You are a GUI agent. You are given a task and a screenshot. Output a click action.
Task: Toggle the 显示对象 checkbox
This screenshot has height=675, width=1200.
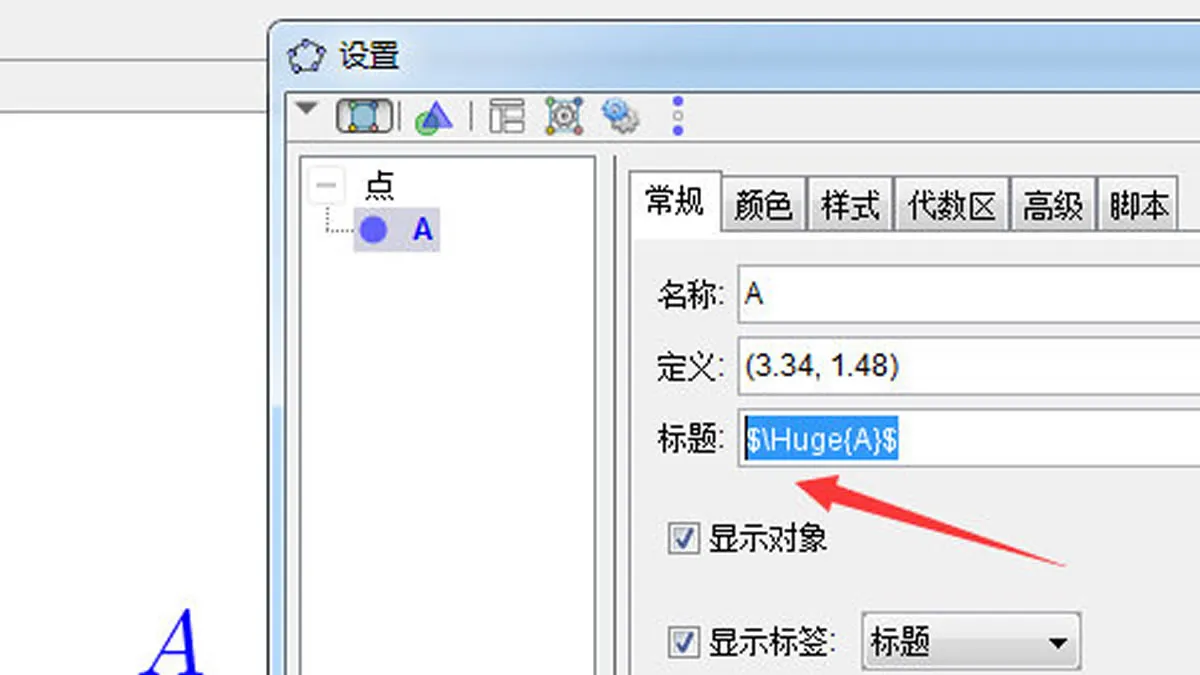[683, 540]
